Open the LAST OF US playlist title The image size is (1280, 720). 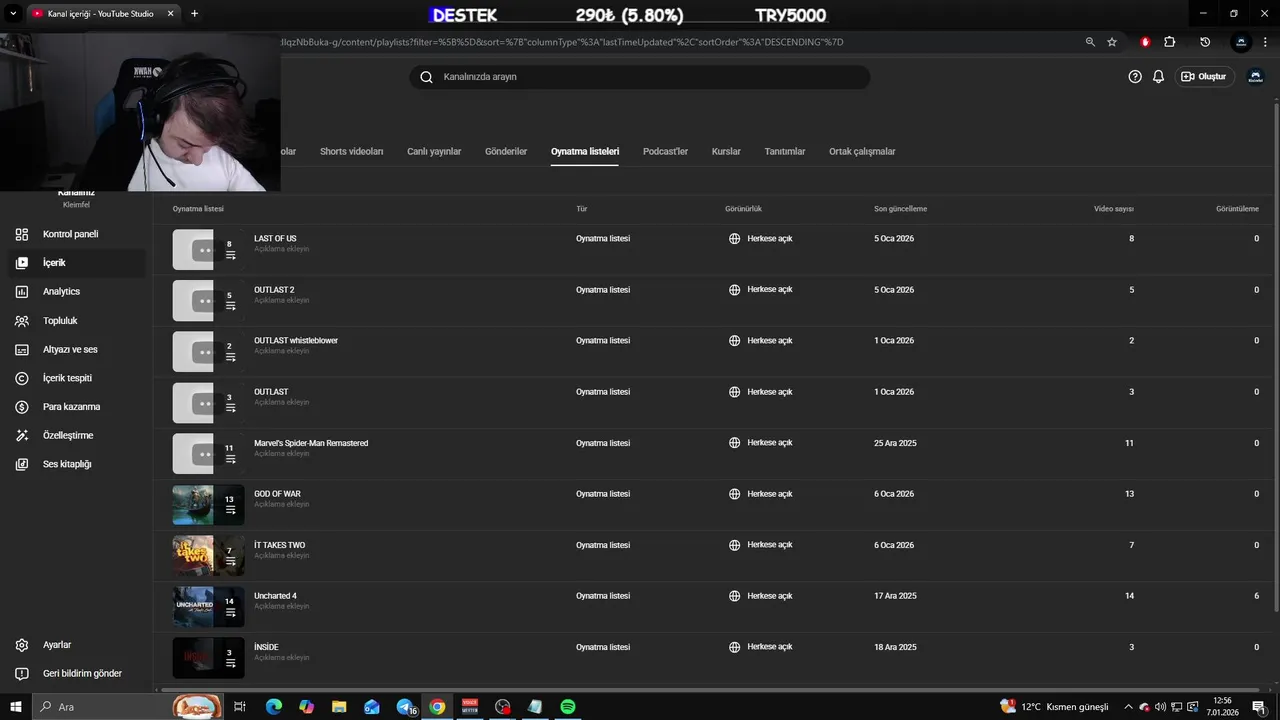[x=275, y=239]
